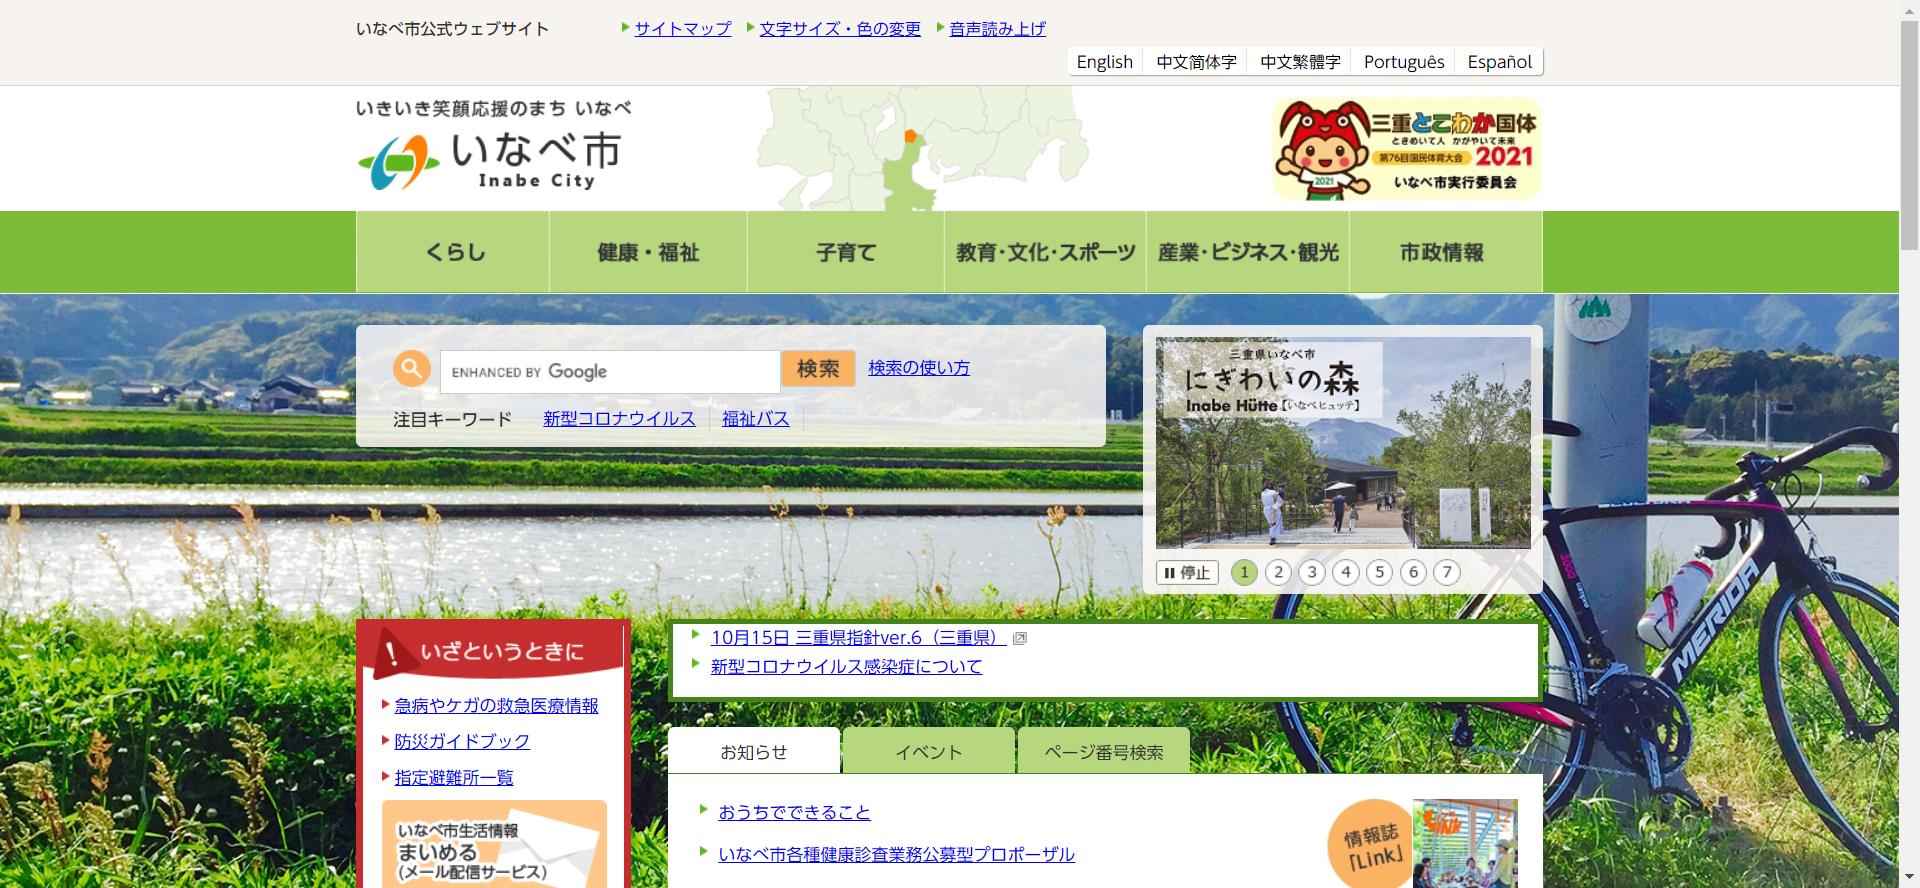Pause the slideshow with the 停止 button

click(x=1187, y=573)
